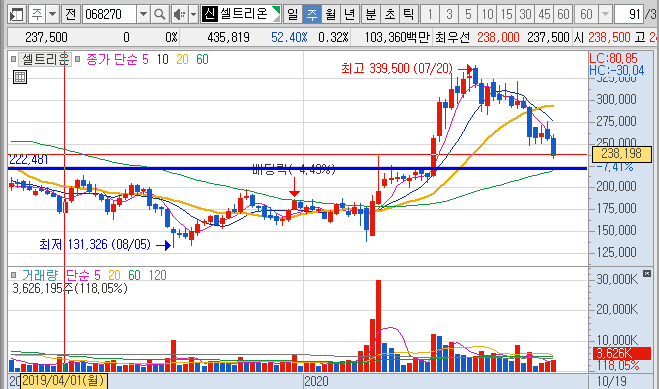This screenshot has width=659, height=389.
Task: Open stock search with magnifier icon
Action: coord(160,14)
